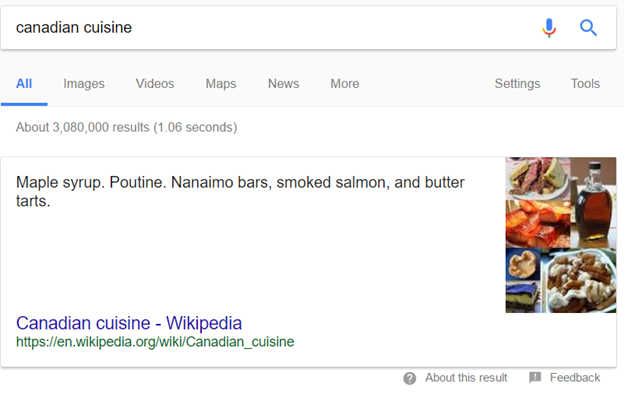Select the All results tab

click(x=24, y=84)
